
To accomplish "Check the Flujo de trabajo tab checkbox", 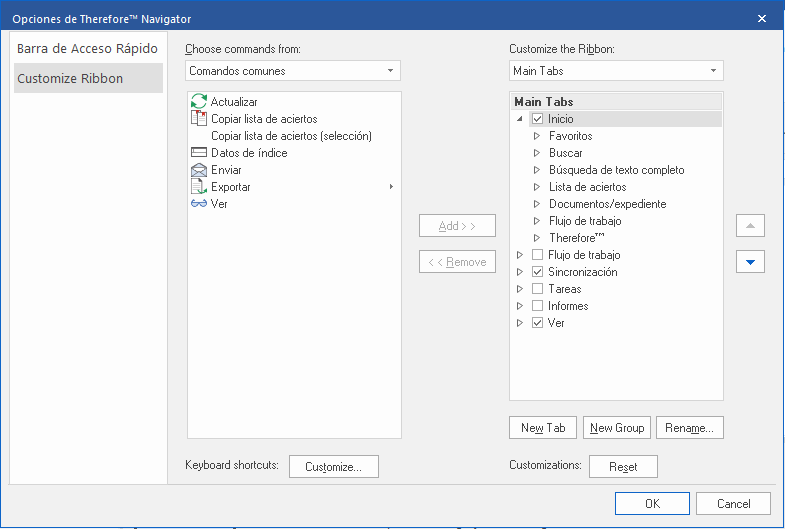I will tap(537, 255).
